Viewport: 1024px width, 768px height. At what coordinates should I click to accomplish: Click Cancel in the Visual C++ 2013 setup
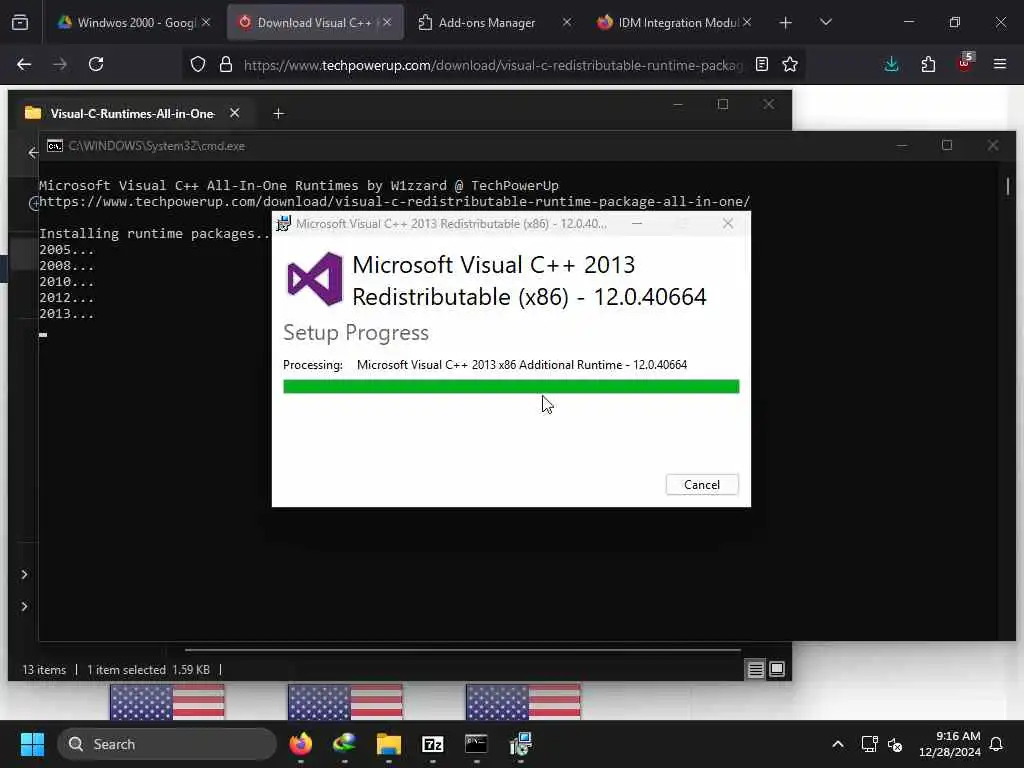[x=701, y=485]
